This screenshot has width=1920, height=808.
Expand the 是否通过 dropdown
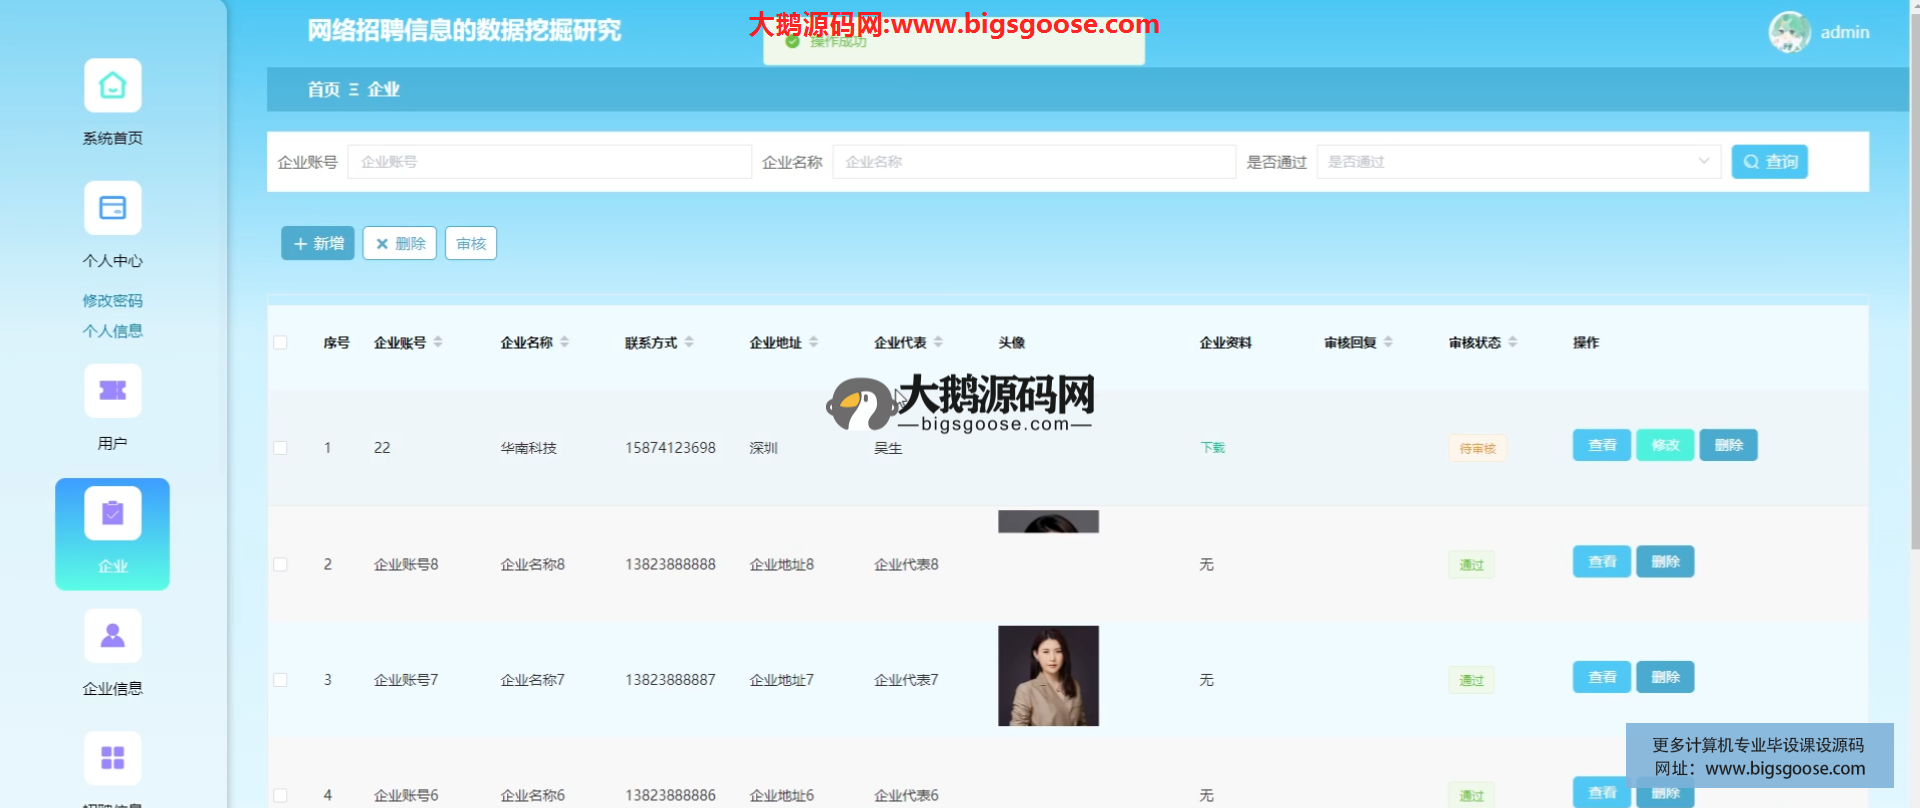[x=1518, y=162]
